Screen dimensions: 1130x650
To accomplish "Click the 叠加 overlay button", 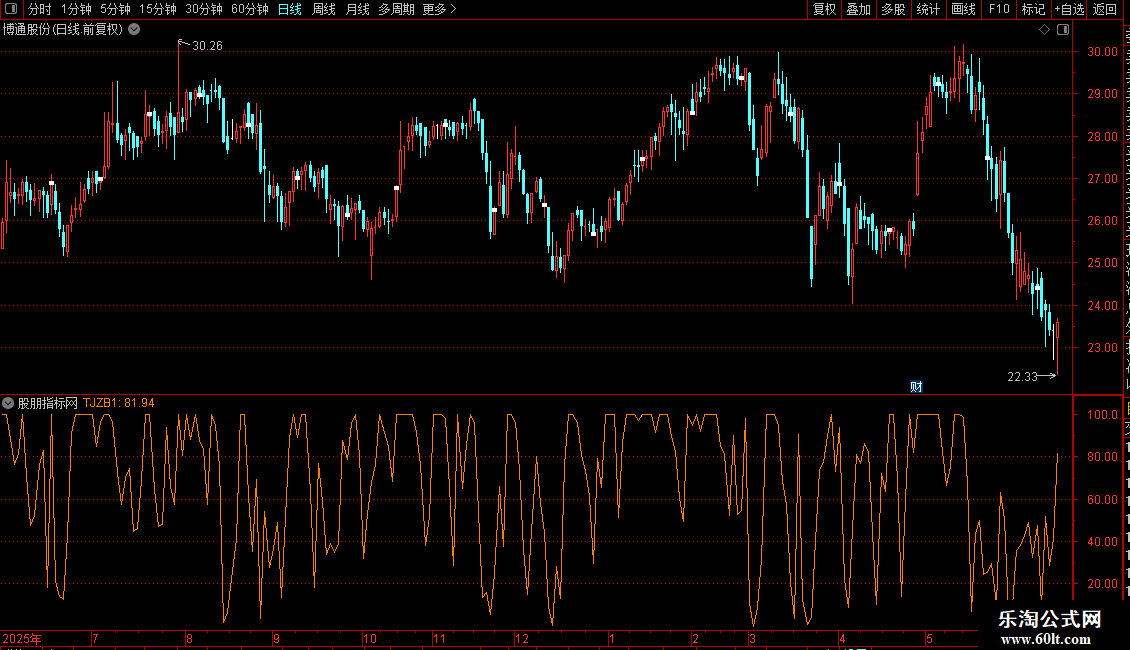I will [x=858, y=9].
